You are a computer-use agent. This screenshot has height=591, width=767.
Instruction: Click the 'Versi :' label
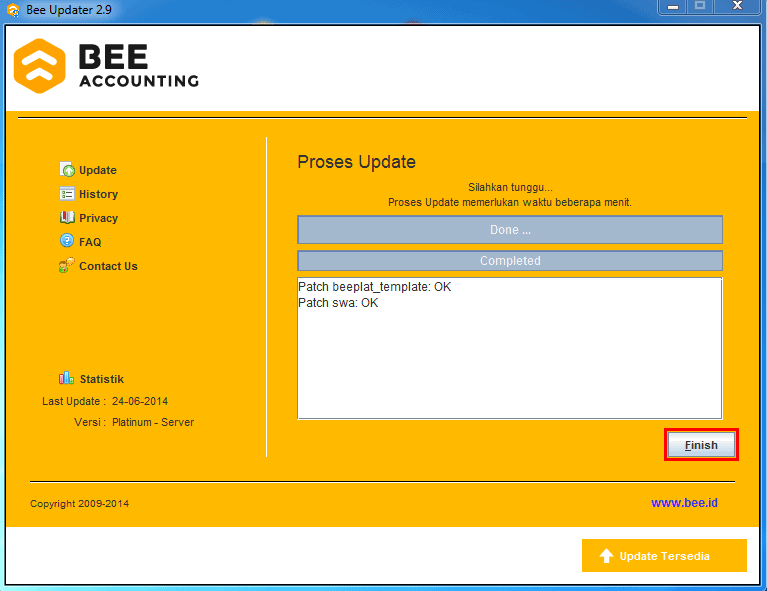[x=90, y=422]
